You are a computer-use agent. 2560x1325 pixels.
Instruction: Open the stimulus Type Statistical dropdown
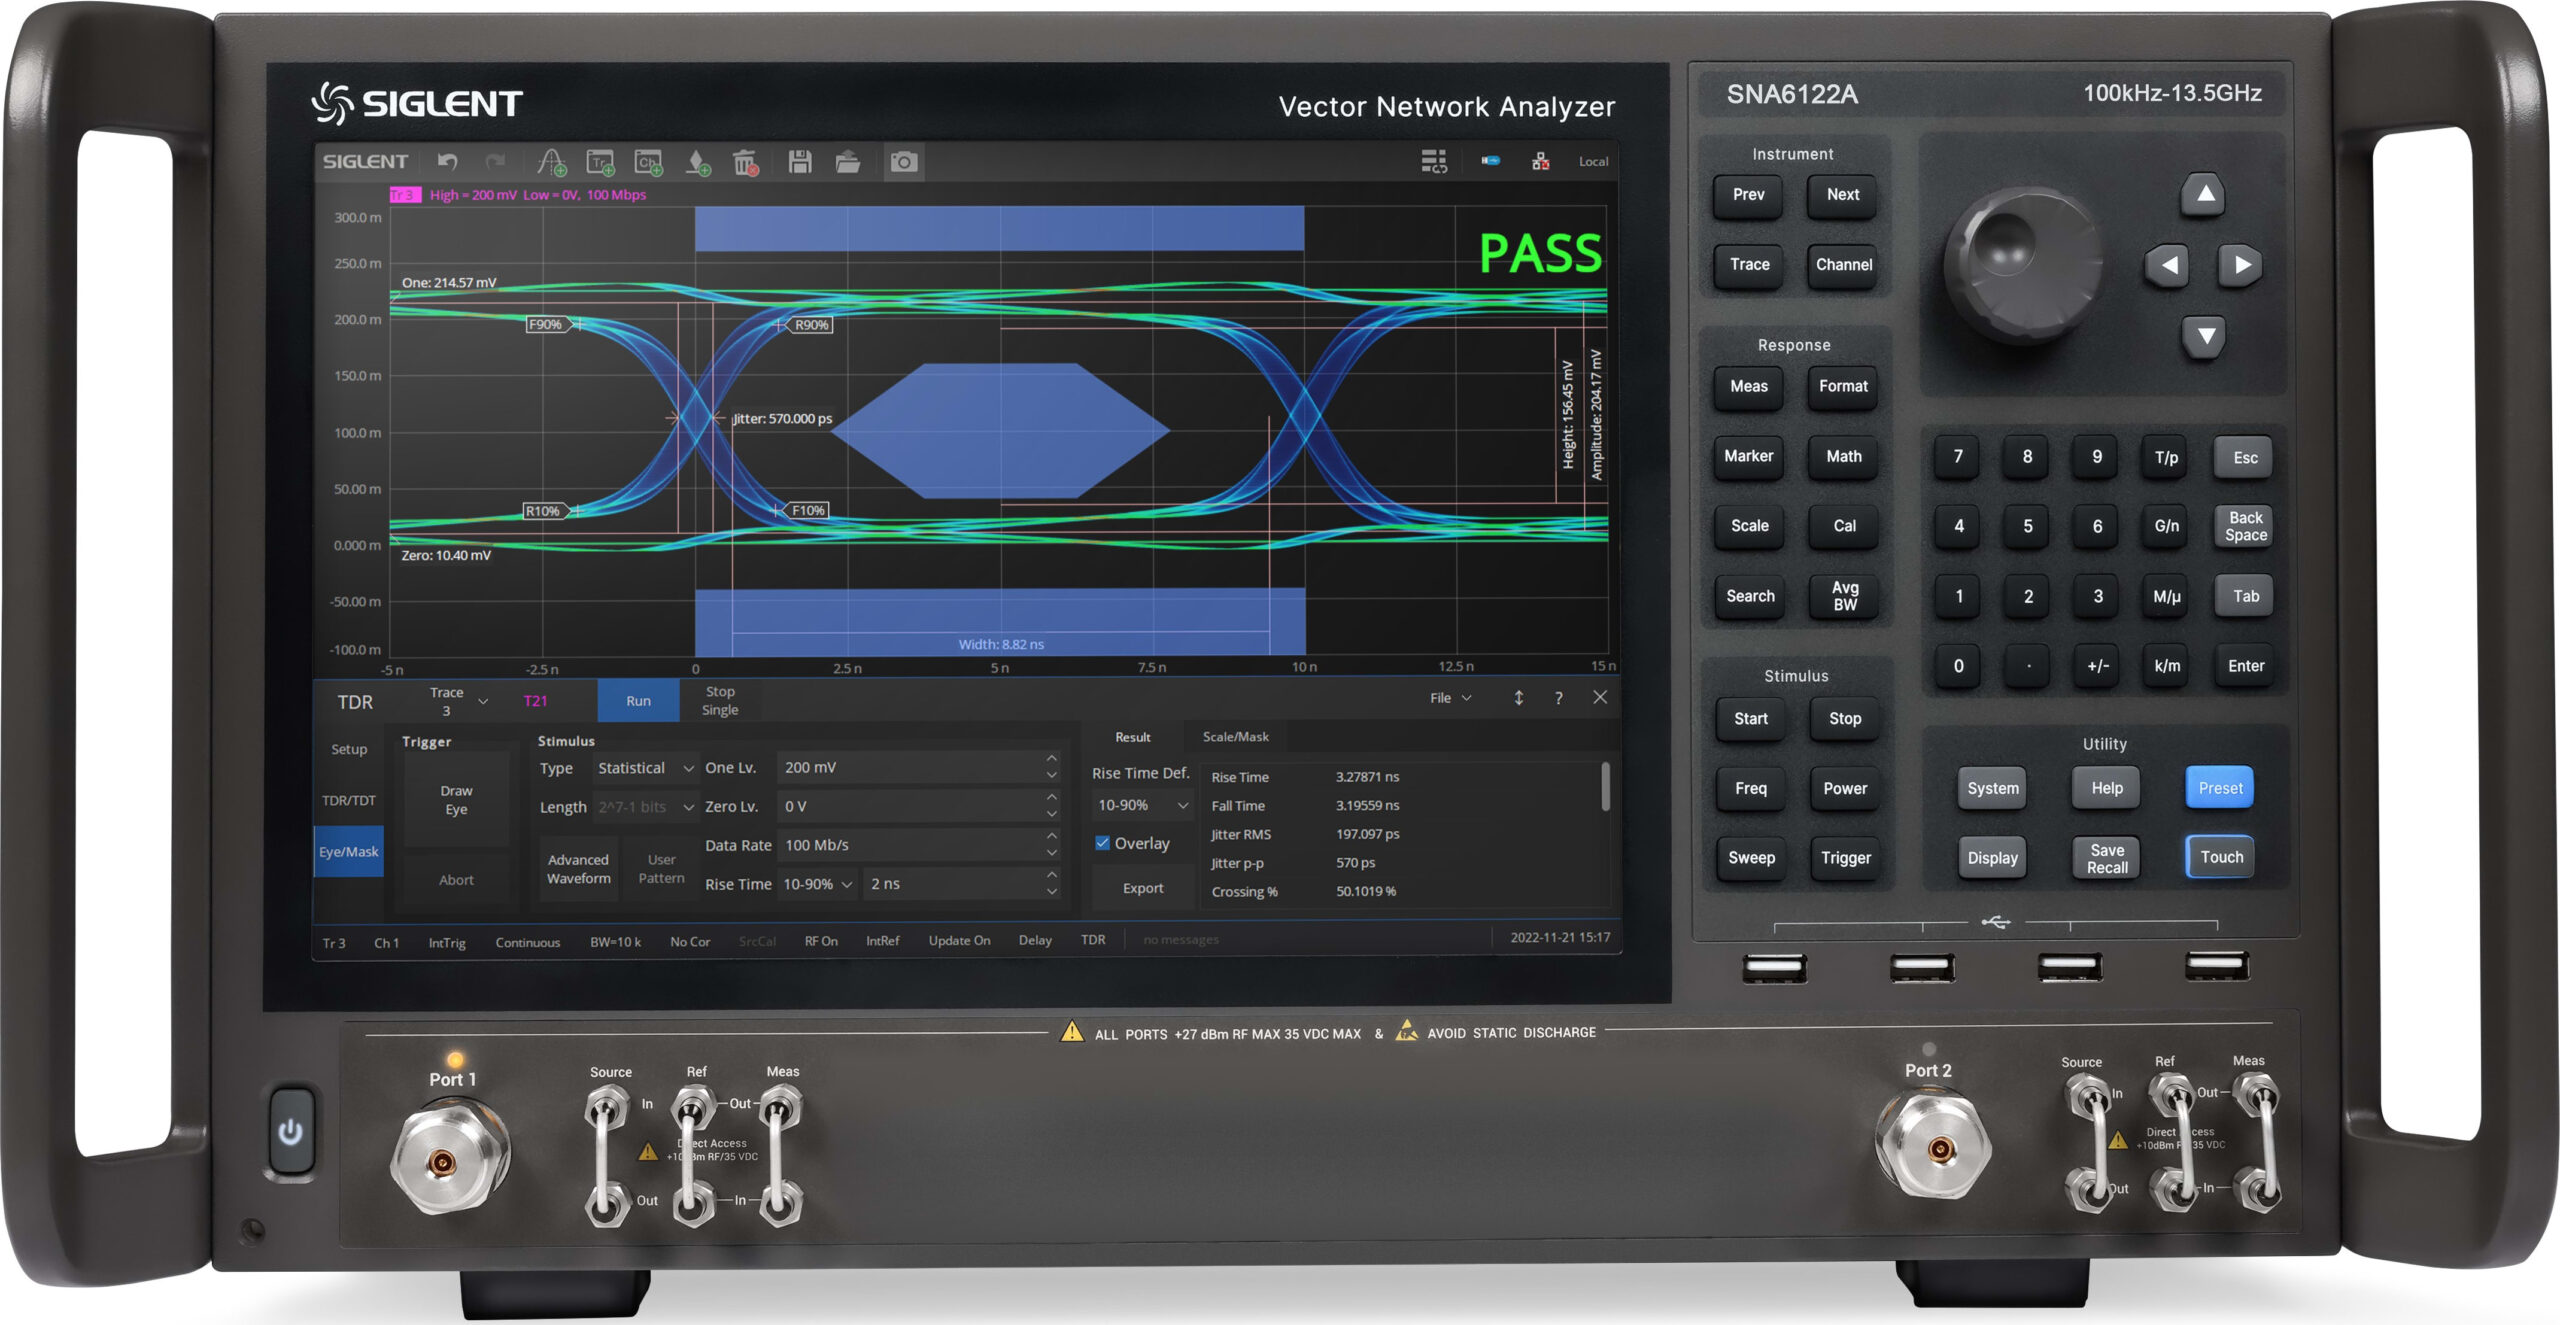(645, 768)
